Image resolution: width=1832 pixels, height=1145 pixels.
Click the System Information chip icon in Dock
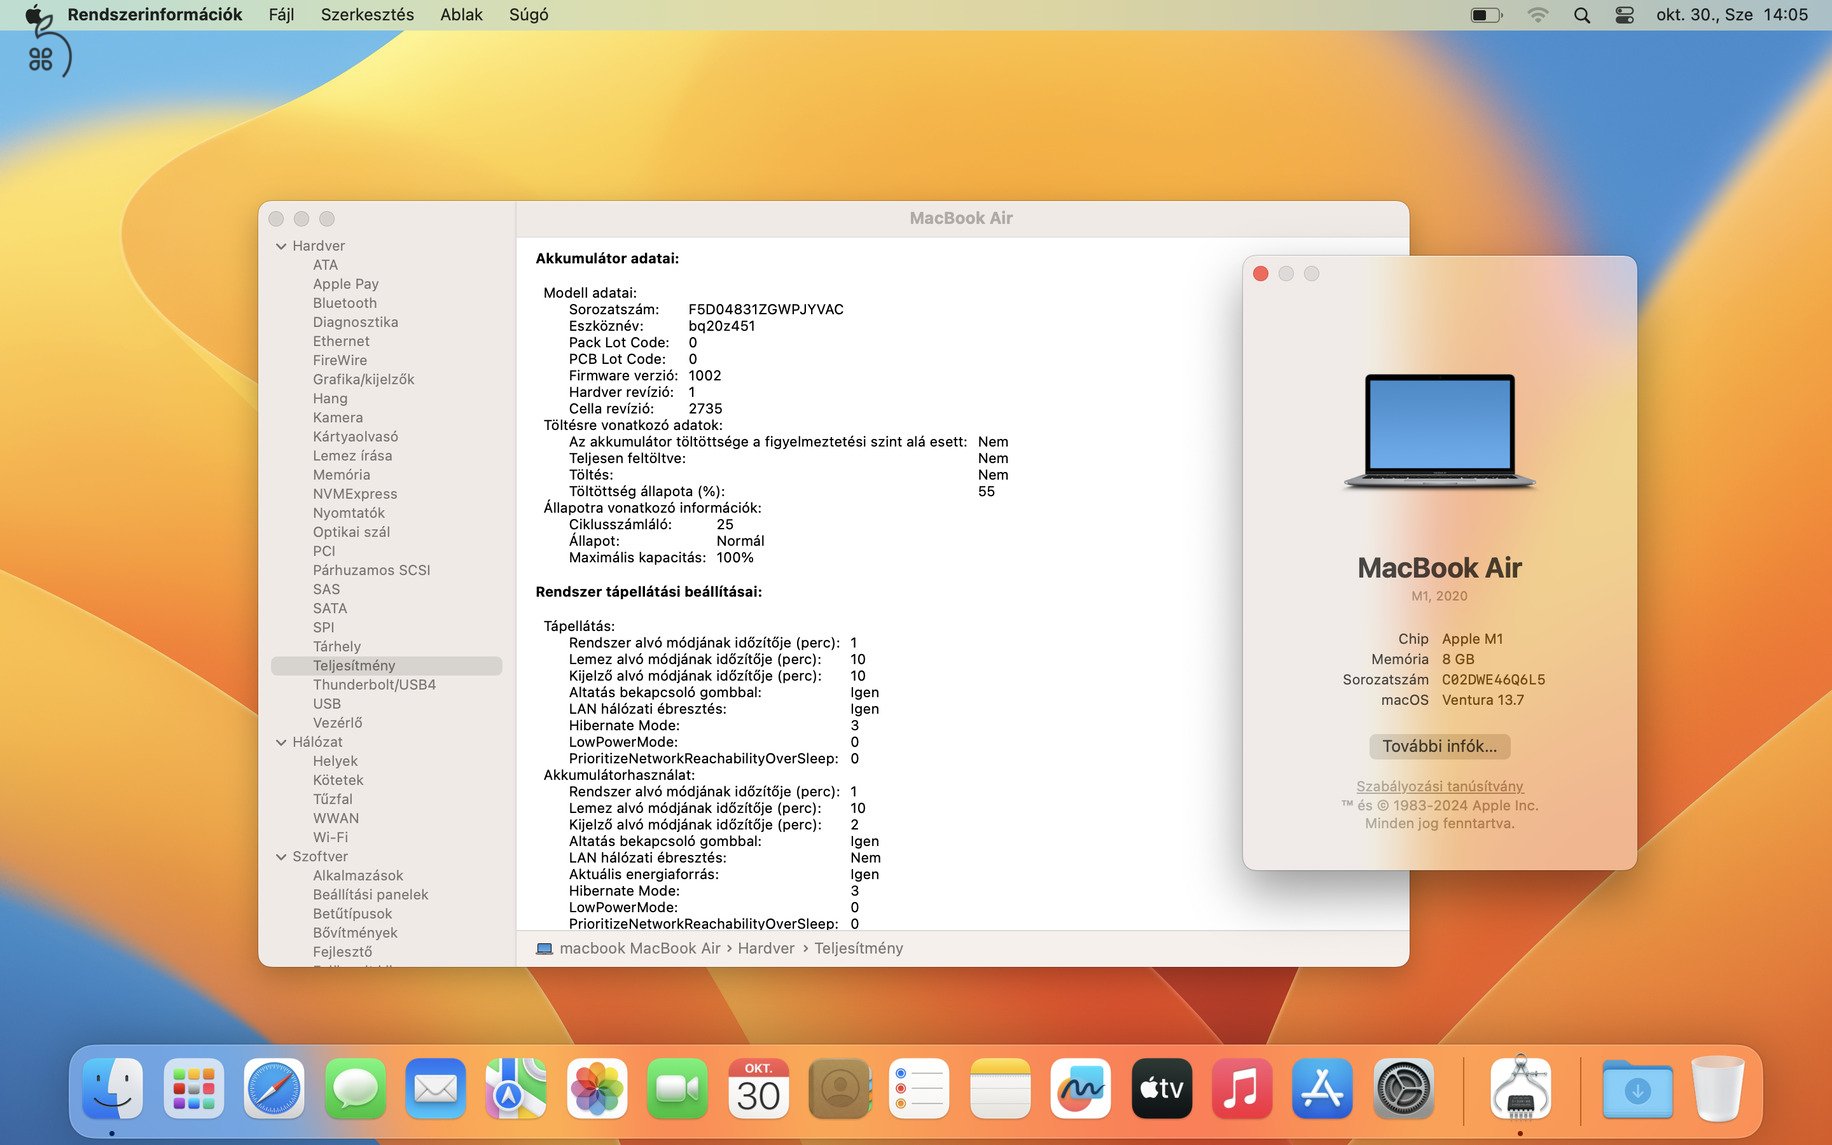click(x=1520, y=1088)
